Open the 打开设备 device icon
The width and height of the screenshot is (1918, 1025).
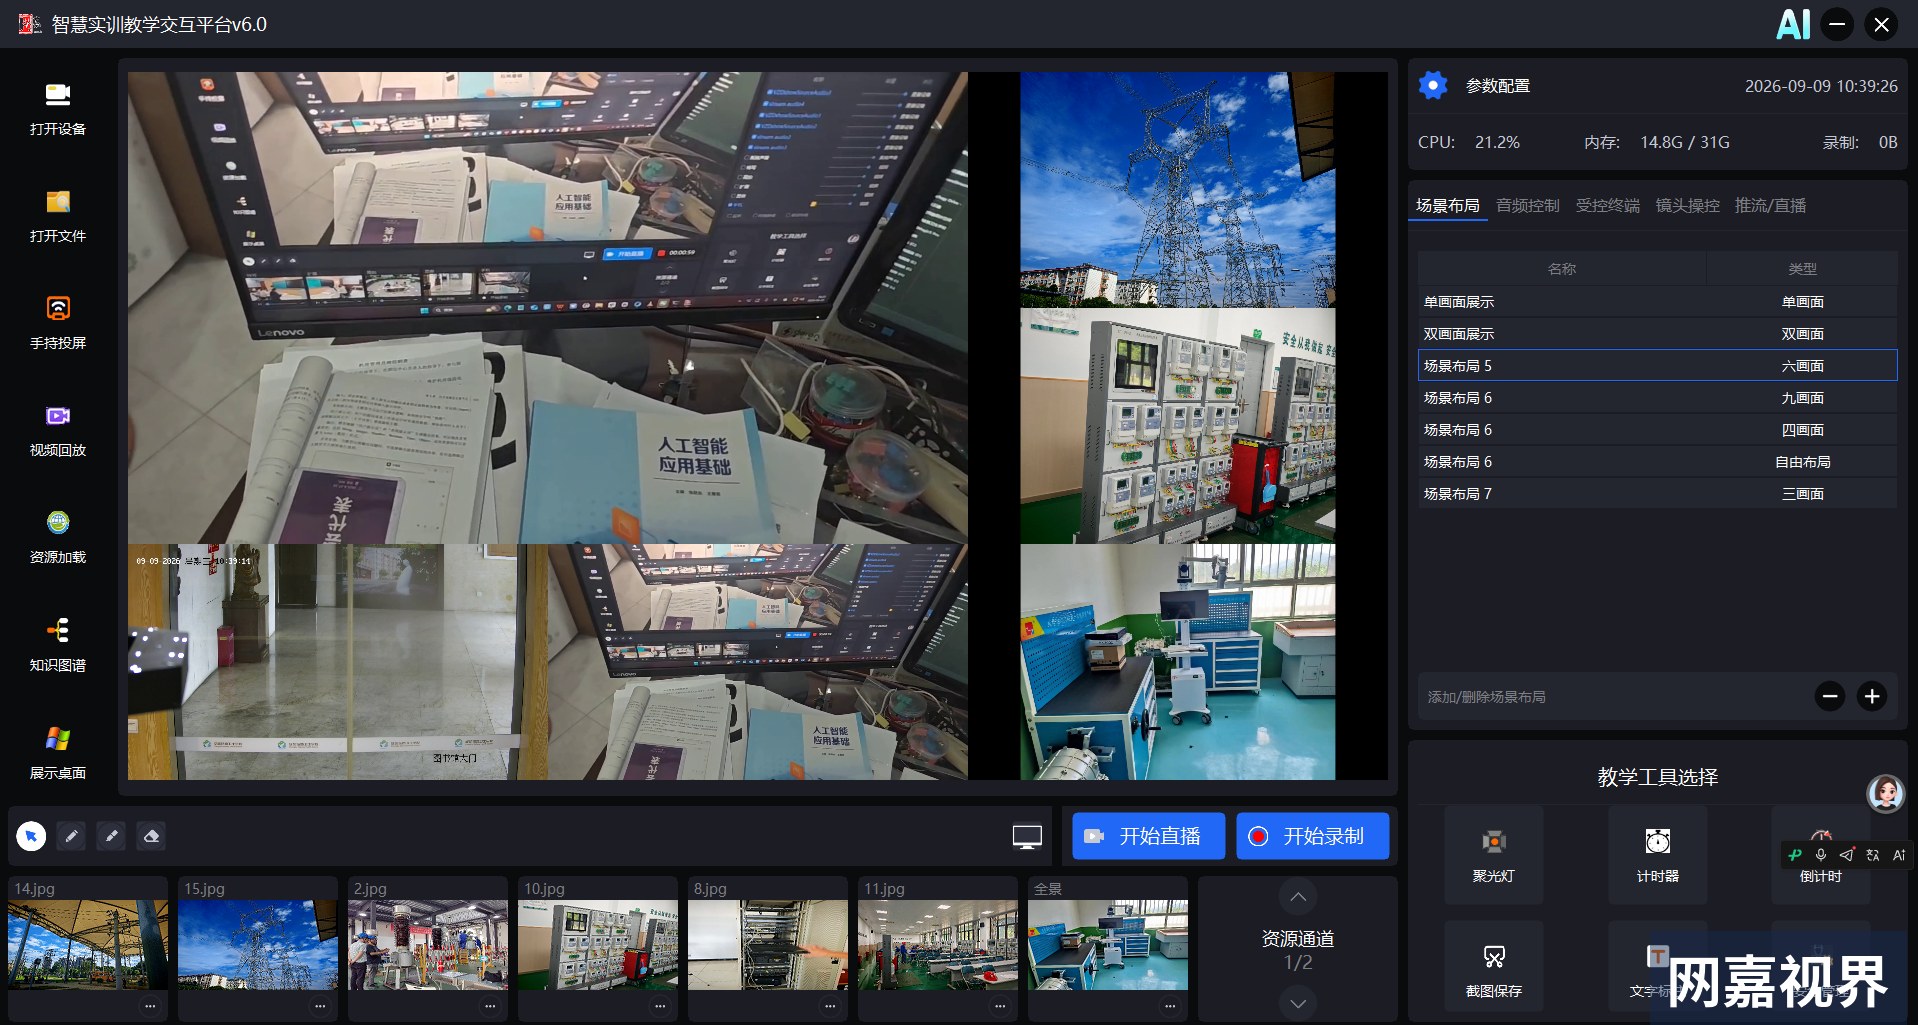point(58,95)
